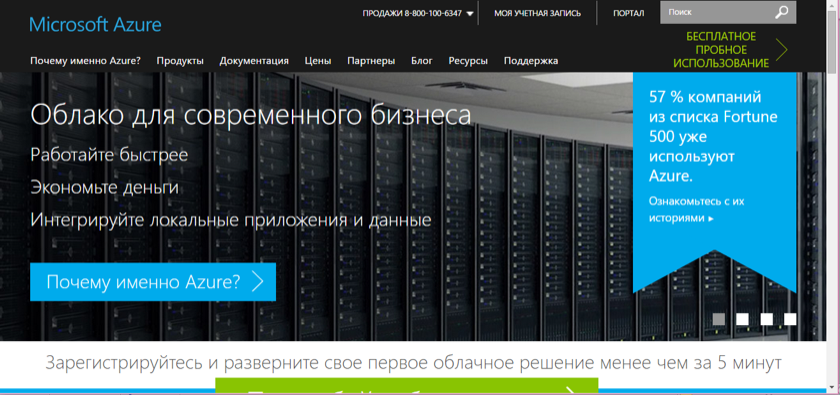This screenshot has width=840, height=395.
Task: Click the free trial arrow chevron
Action: [x=782, y=50]
